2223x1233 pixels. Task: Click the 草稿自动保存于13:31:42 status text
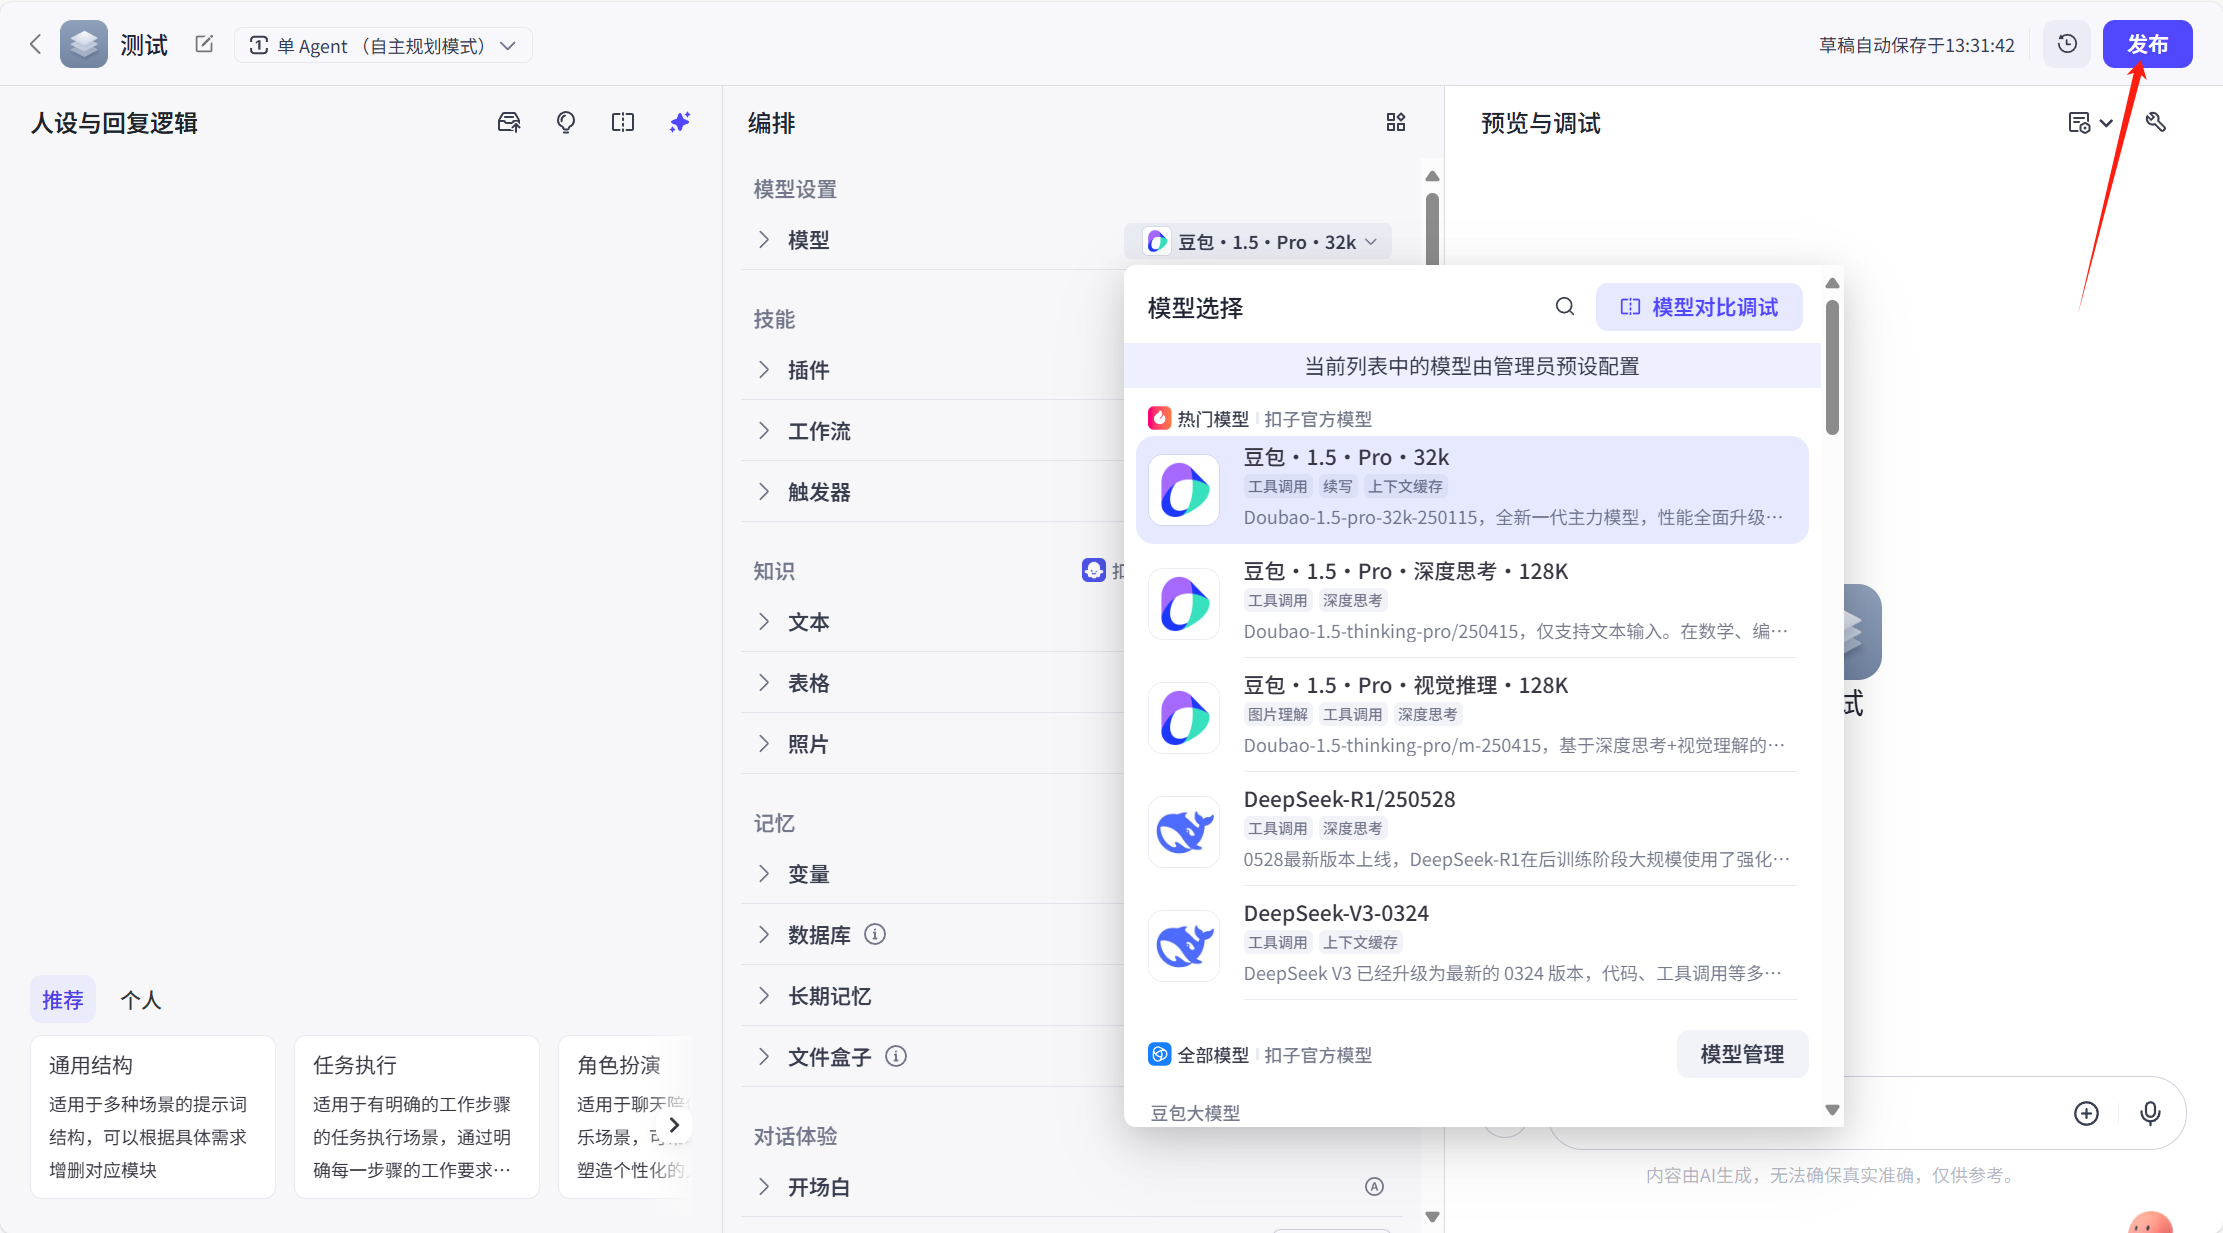tap(1916, 45)
